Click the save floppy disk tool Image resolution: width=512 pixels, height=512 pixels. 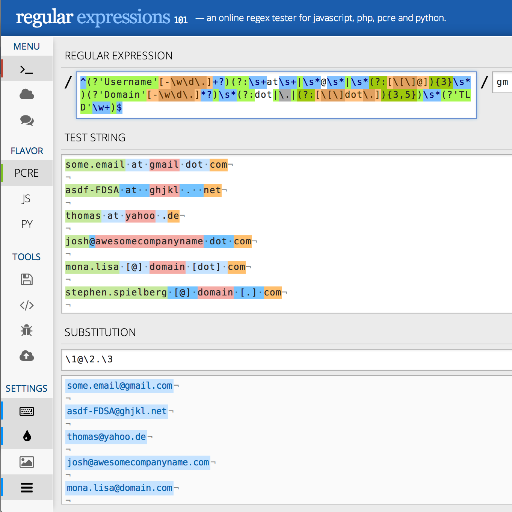27,279
